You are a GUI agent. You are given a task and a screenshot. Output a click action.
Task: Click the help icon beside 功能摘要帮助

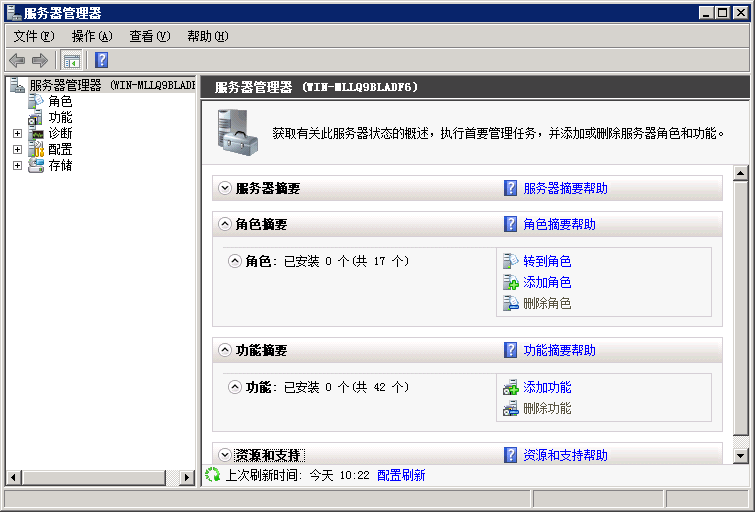tap(510, 350)
